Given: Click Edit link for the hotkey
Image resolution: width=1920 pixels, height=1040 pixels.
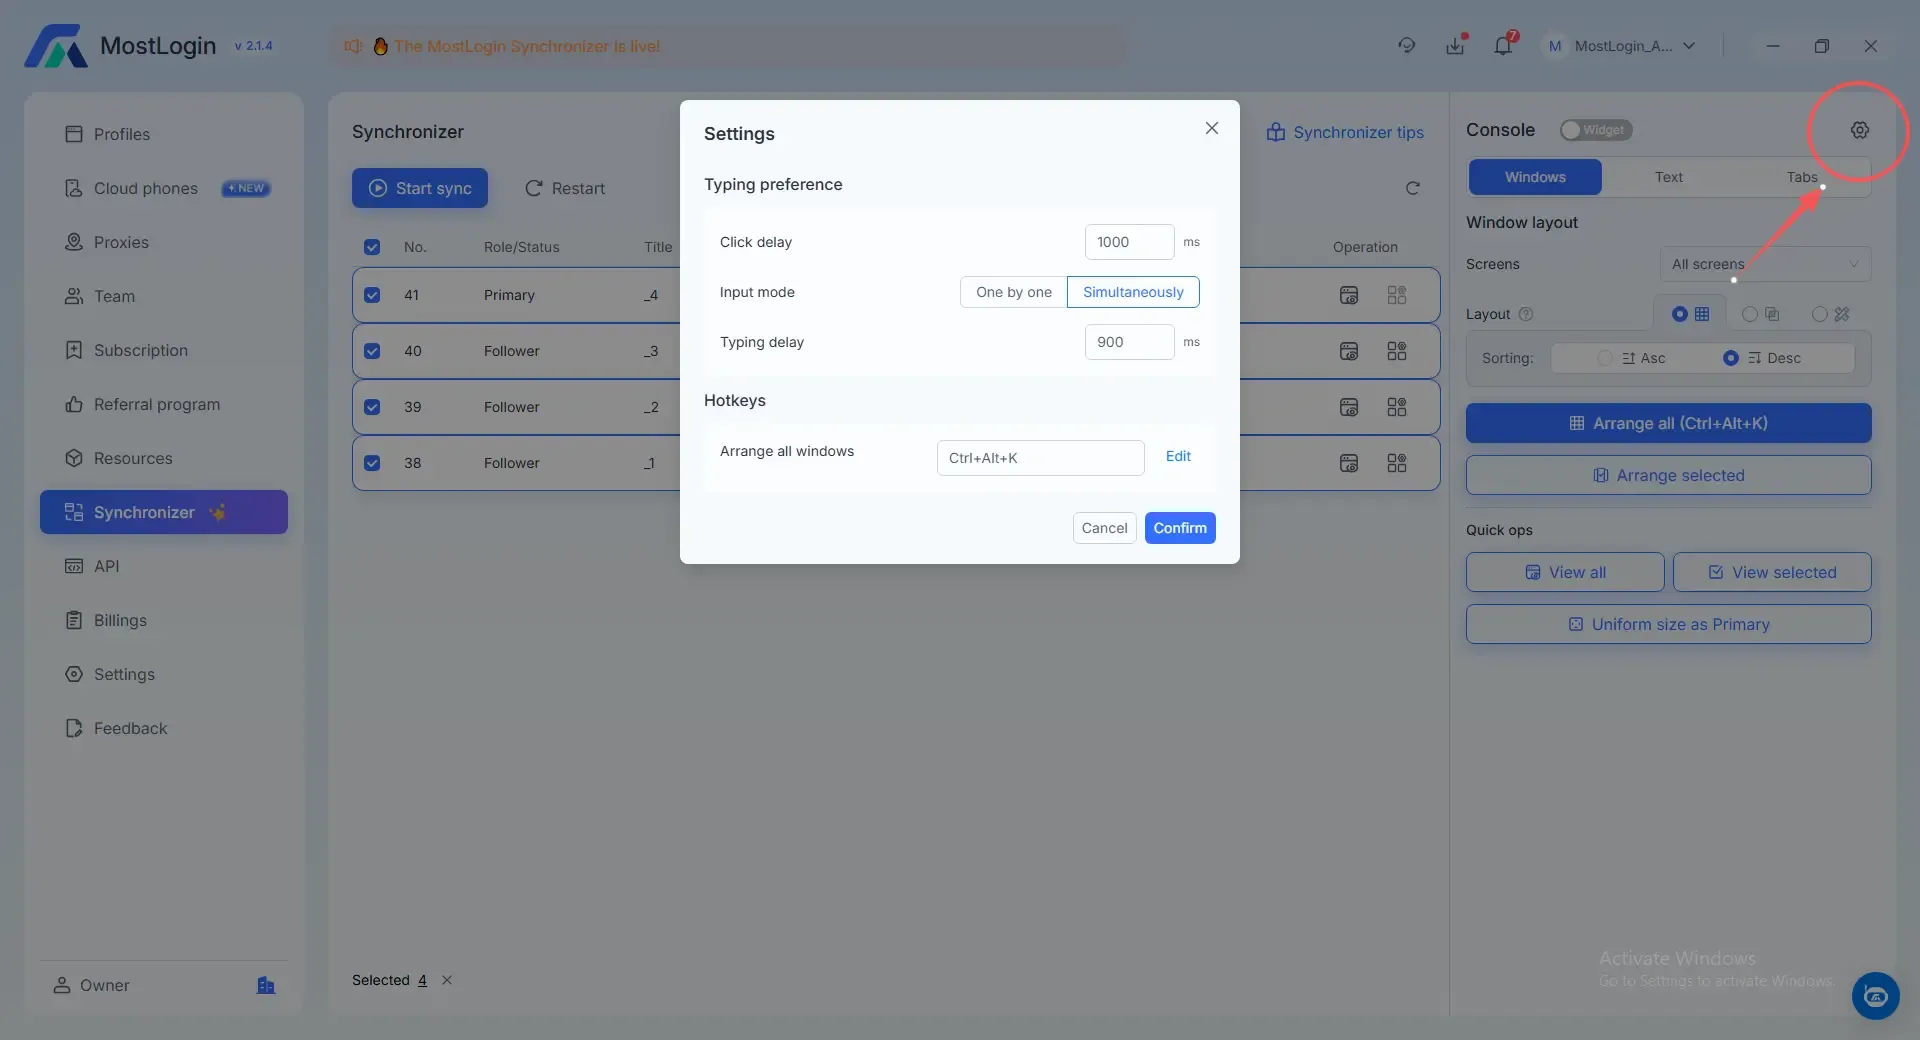Looking at the screenshot, I should (1178, 456).
